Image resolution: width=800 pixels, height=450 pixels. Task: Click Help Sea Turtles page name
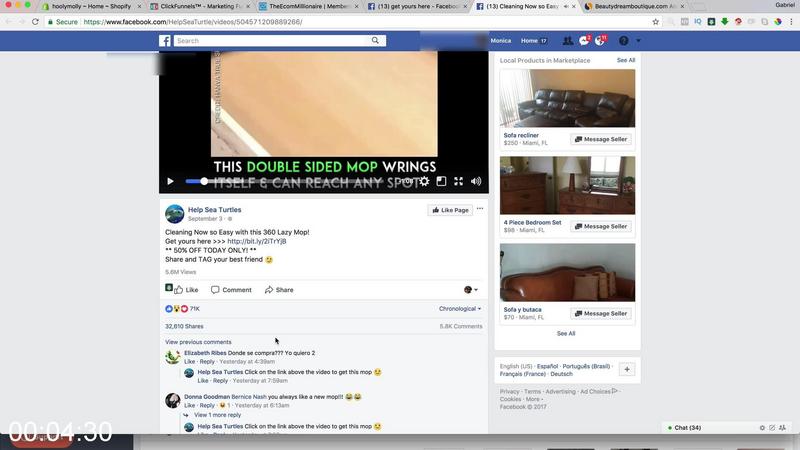click(214, 210)
